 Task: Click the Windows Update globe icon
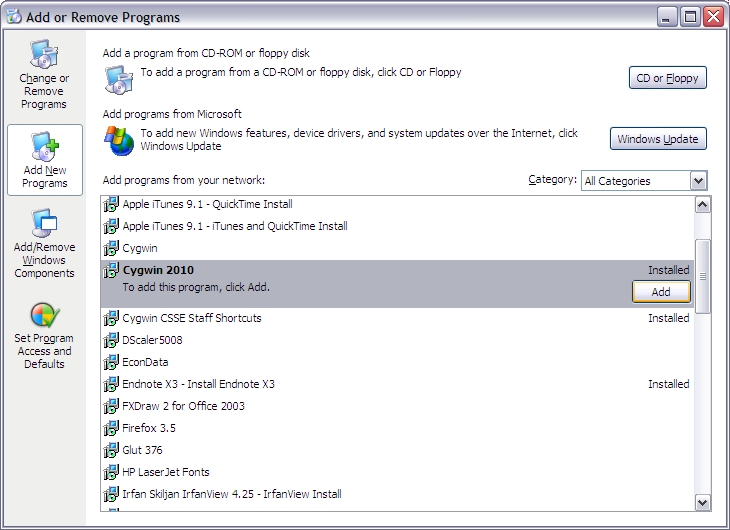pyautogui.click(x=119, y=141)
